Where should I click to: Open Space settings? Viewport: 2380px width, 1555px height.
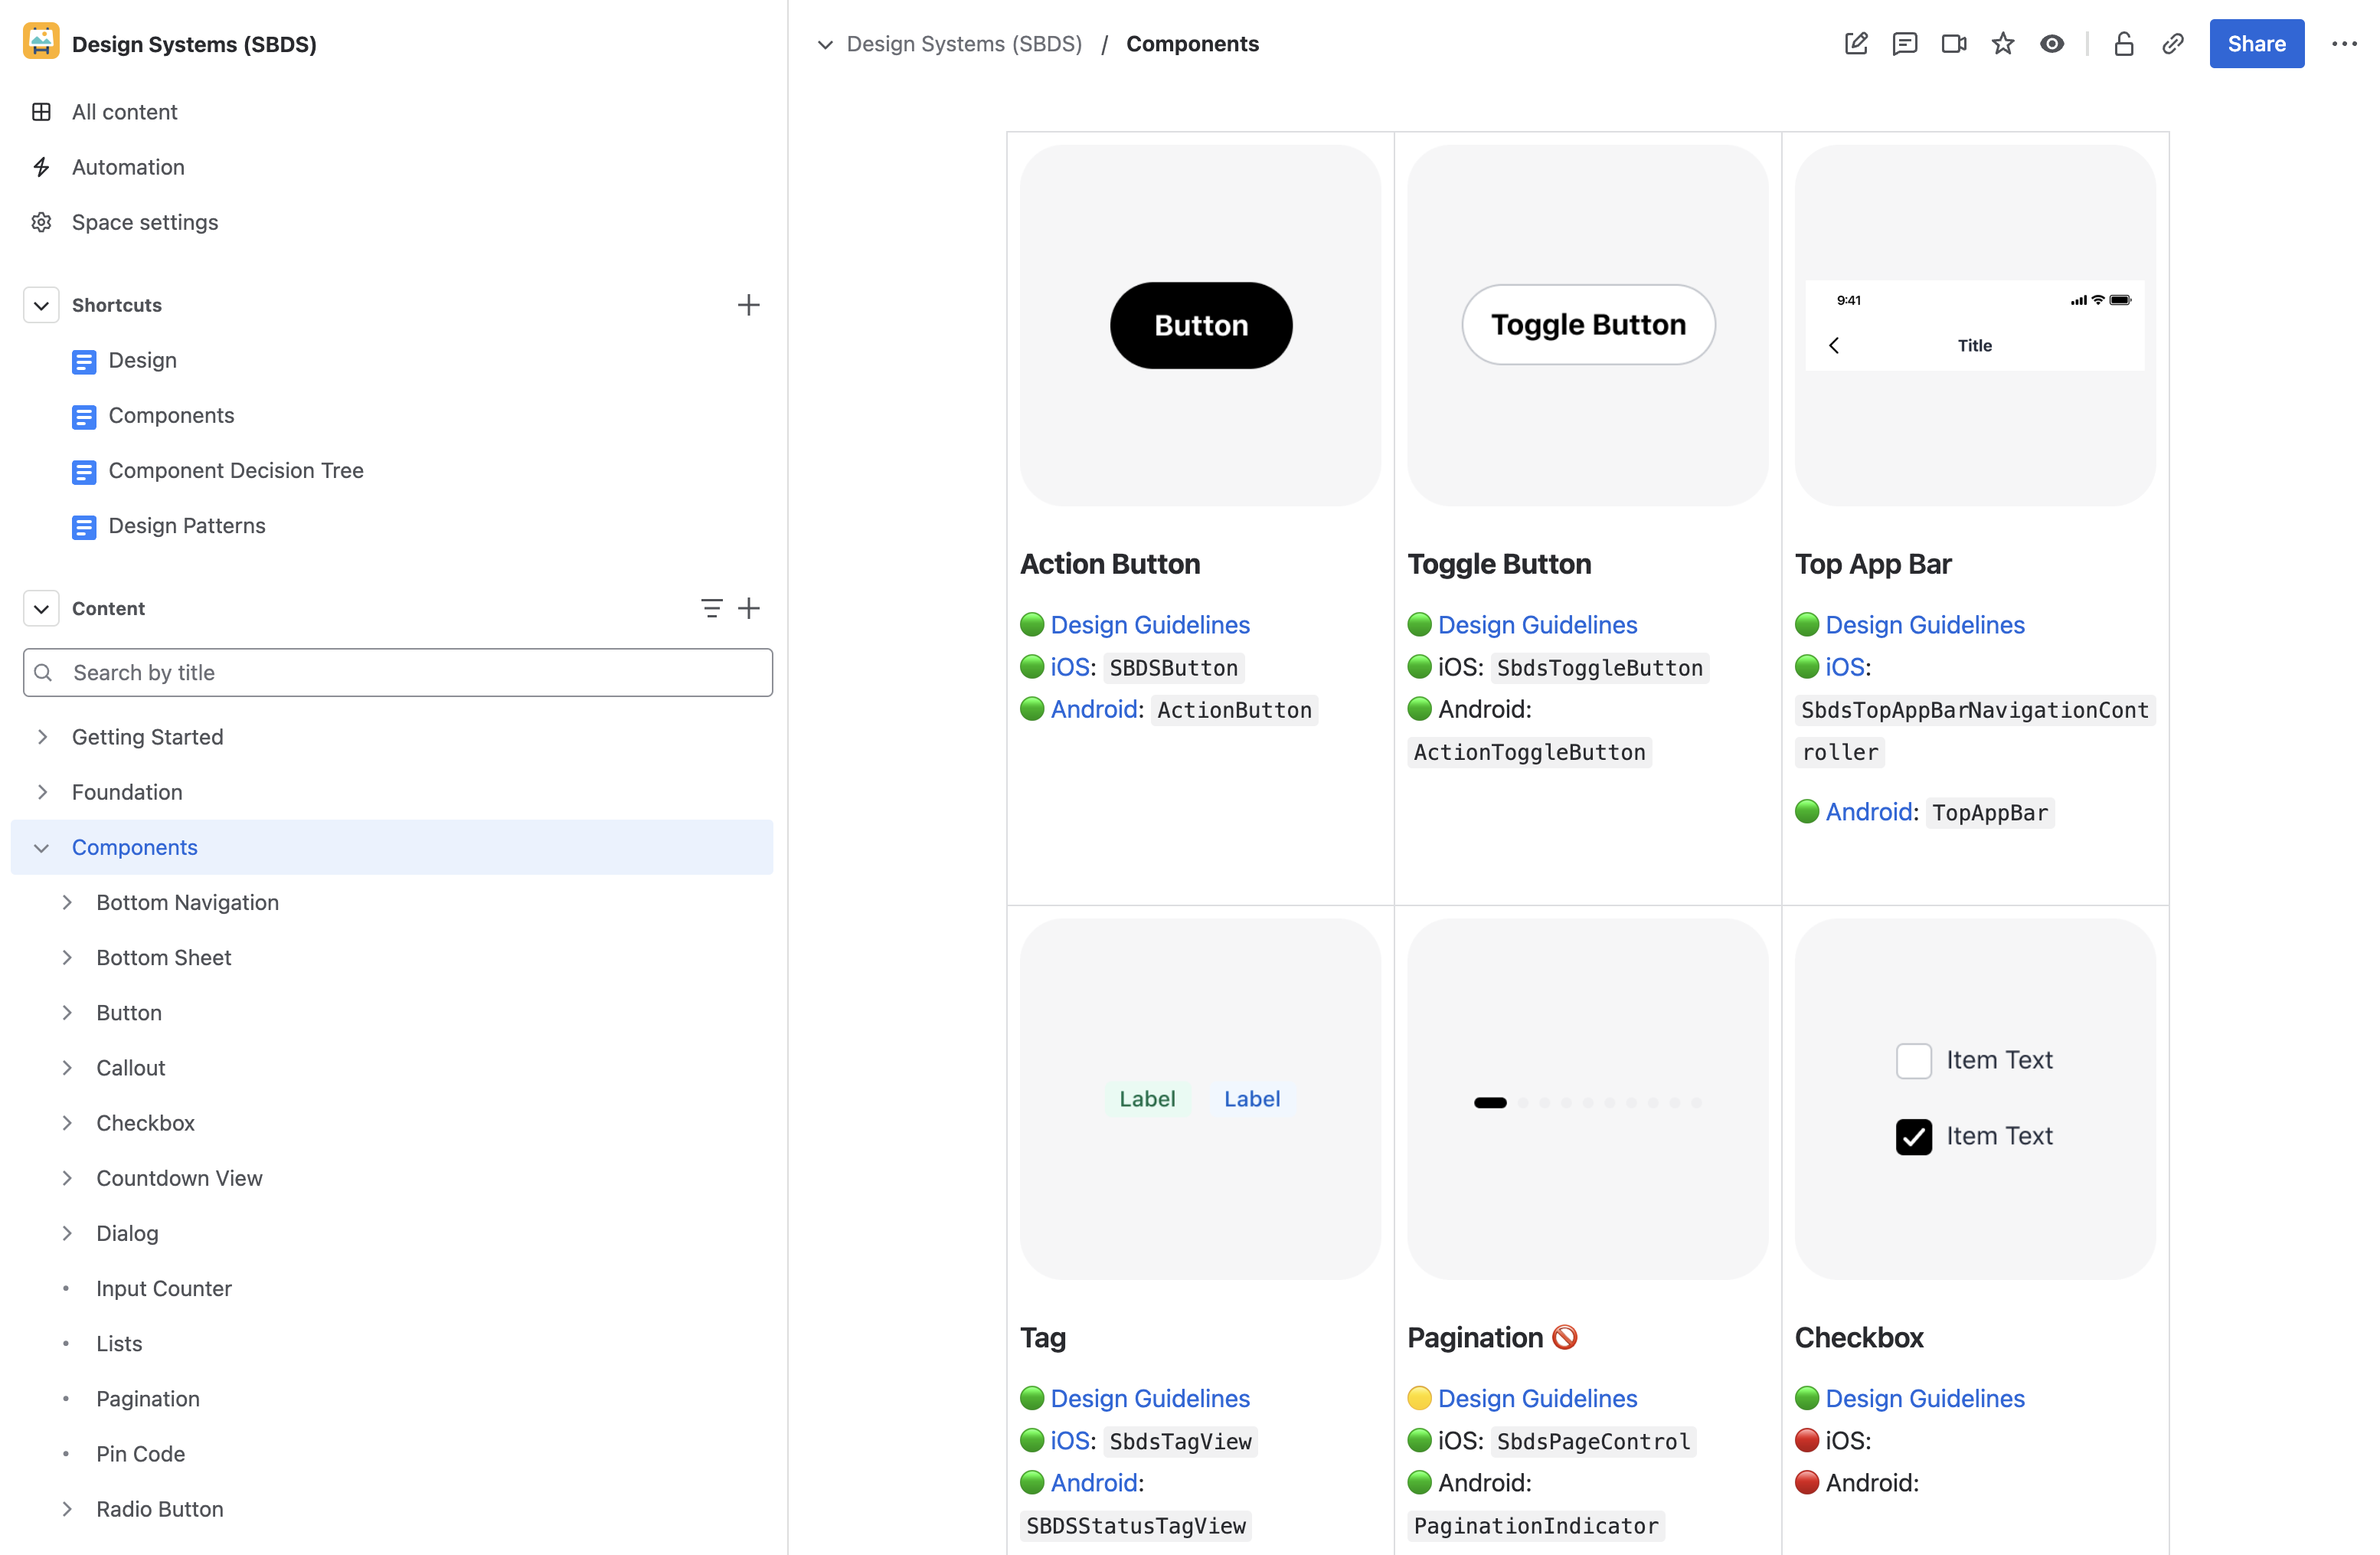(x=145, y=222)
